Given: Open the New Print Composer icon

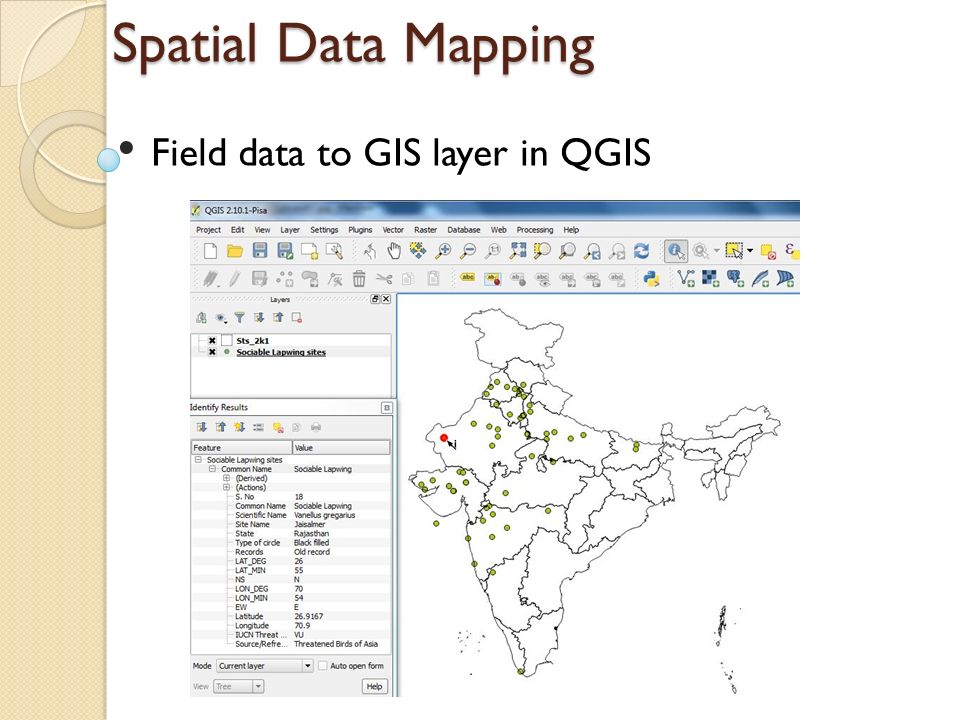Looking at the screenshot, I should (309, 250).
